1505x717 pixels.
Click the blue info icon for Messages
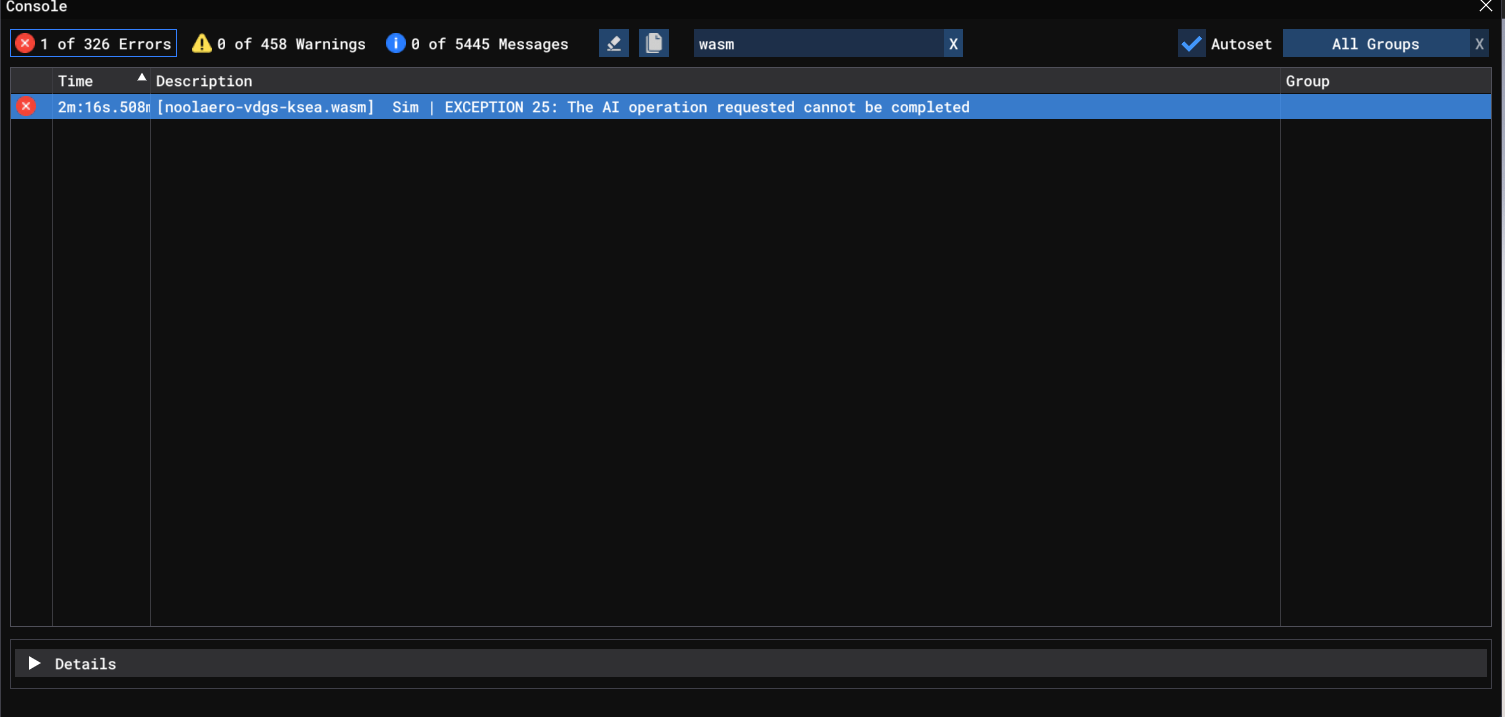[396, 44]
